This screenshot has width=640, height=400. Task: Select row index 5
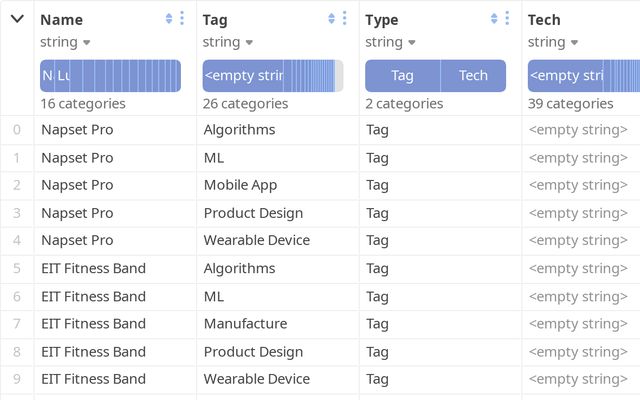(x=17, y=268)
